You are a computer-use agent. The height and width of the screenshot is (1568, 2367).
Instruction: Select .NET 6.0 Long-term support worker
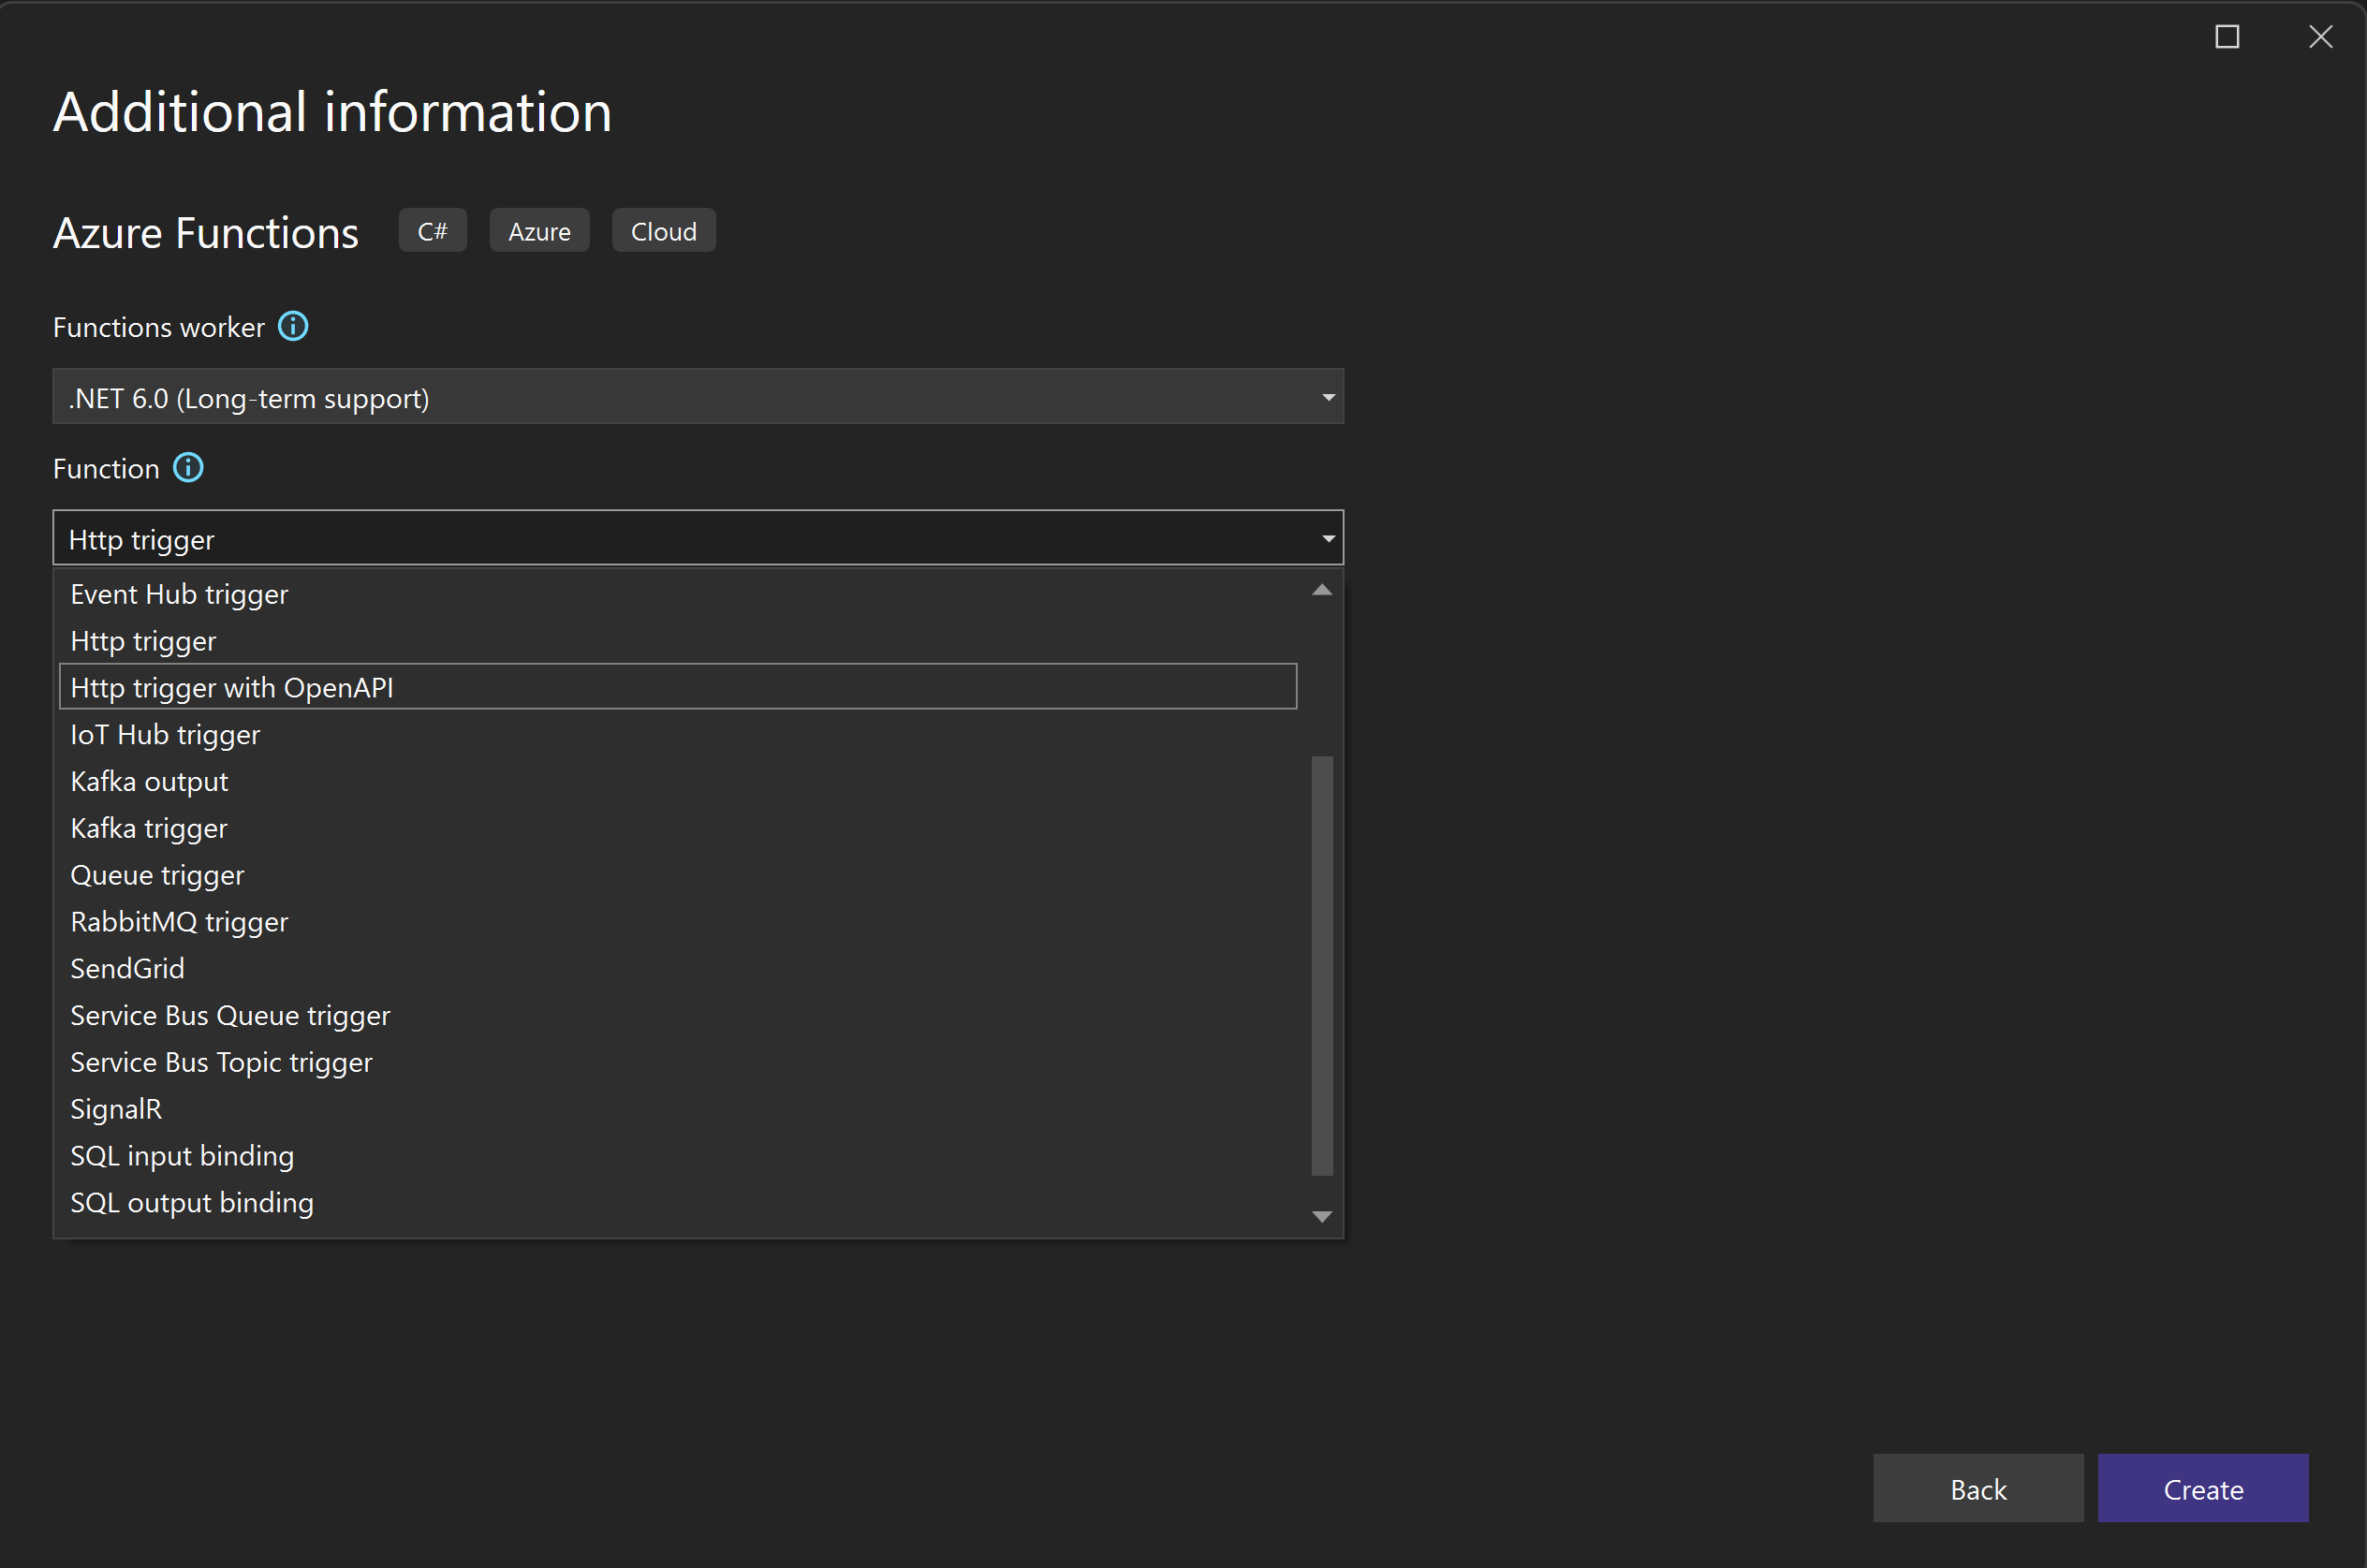[697, 397]
